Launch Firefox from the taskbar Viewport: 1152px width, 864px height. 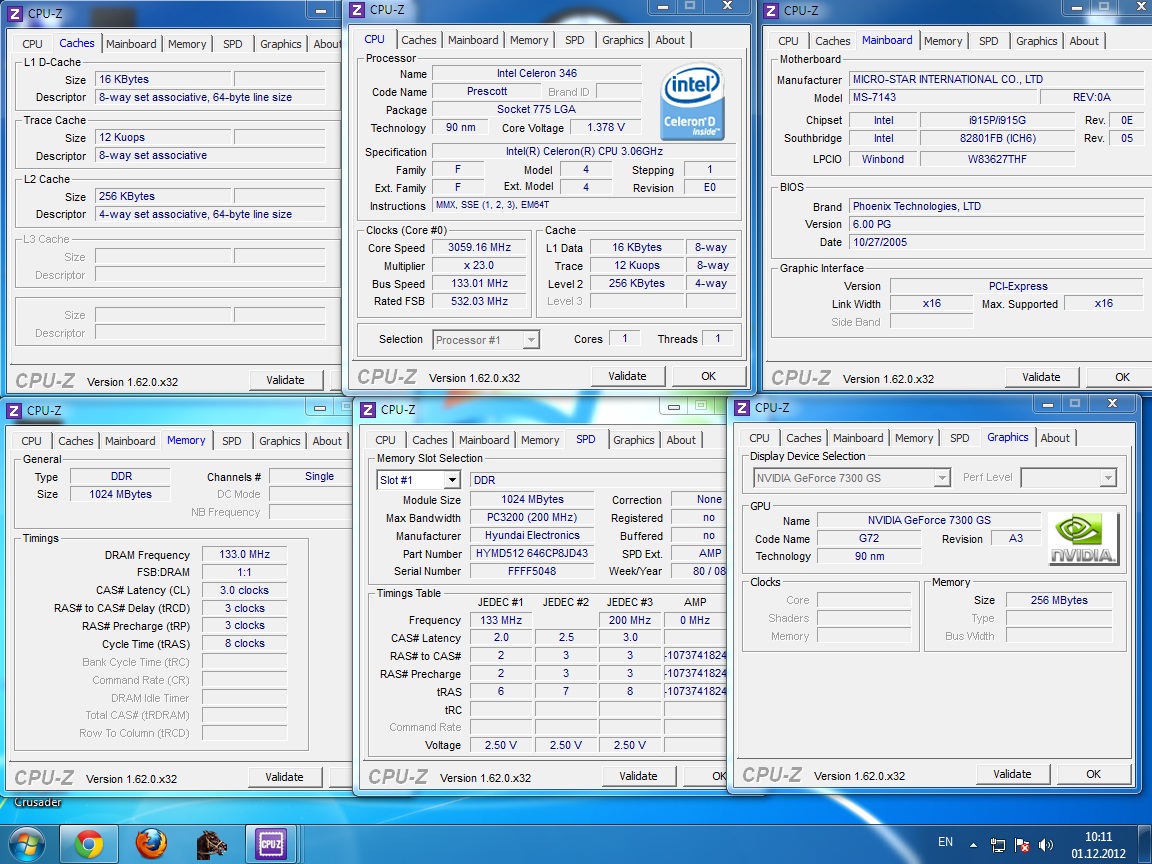click(150, 845)
